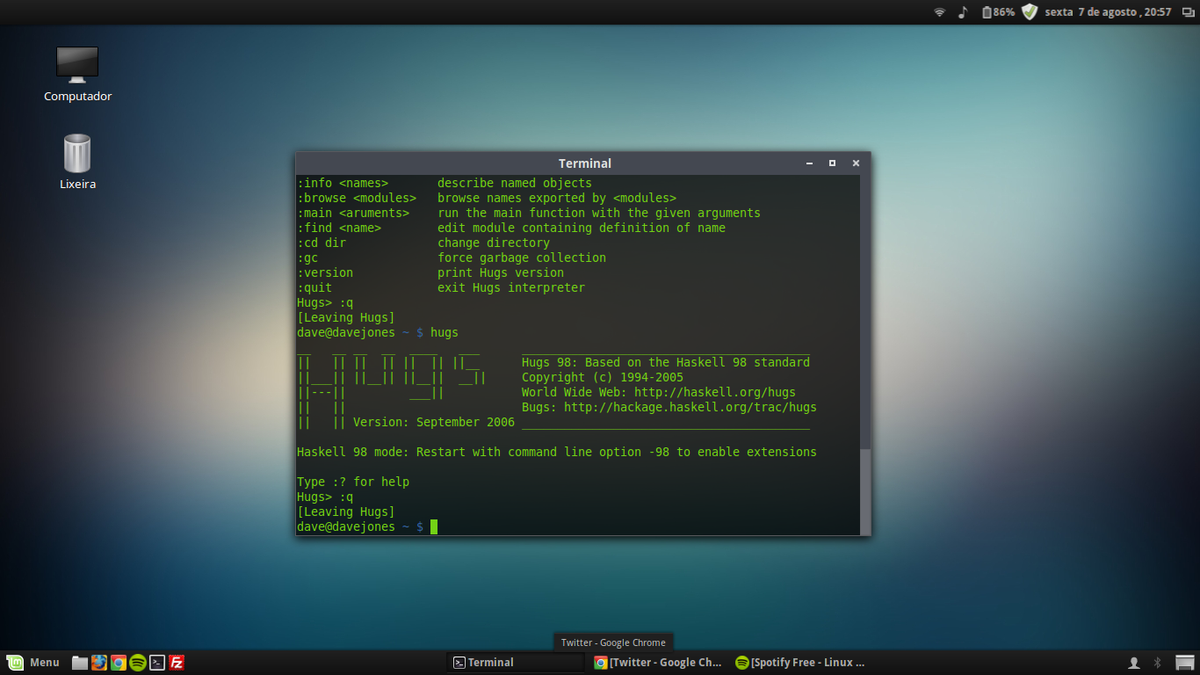Open the Linux Mint Menu
This screenshot has width=1200, height=675.
(33, 662)
